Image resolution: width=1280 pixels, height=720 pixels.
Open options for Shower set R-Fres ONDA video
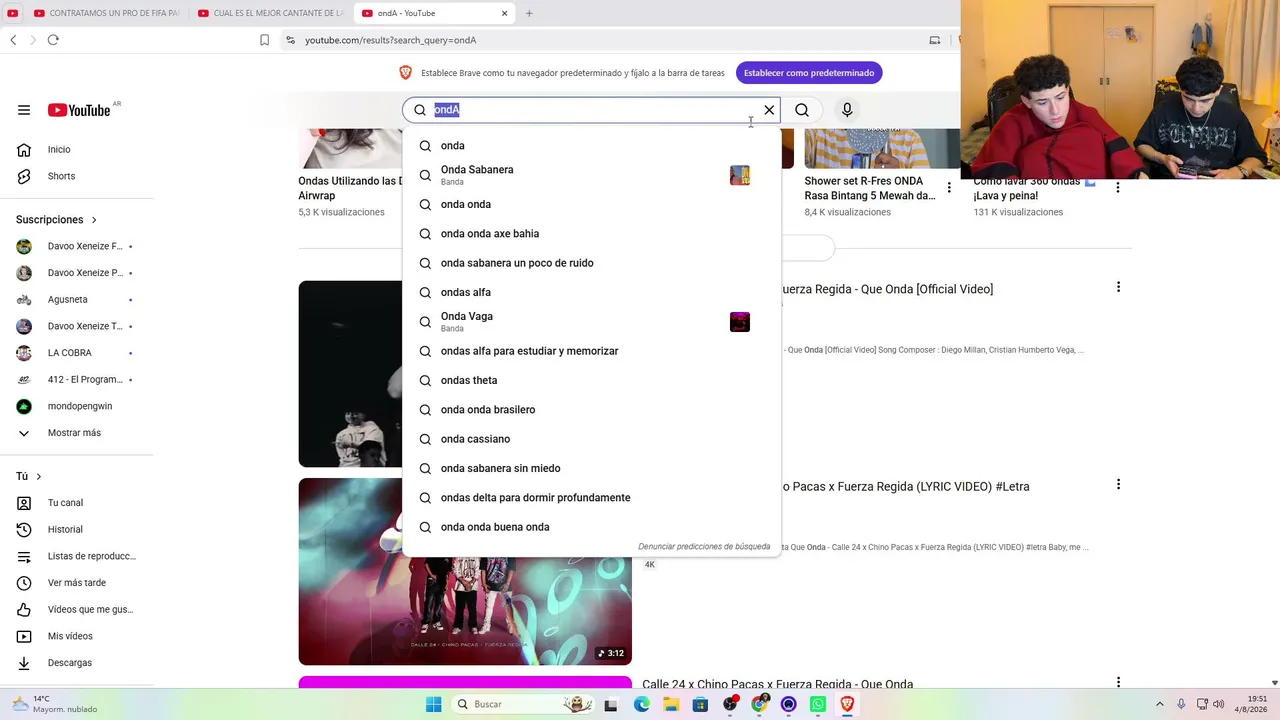(949, 187)
